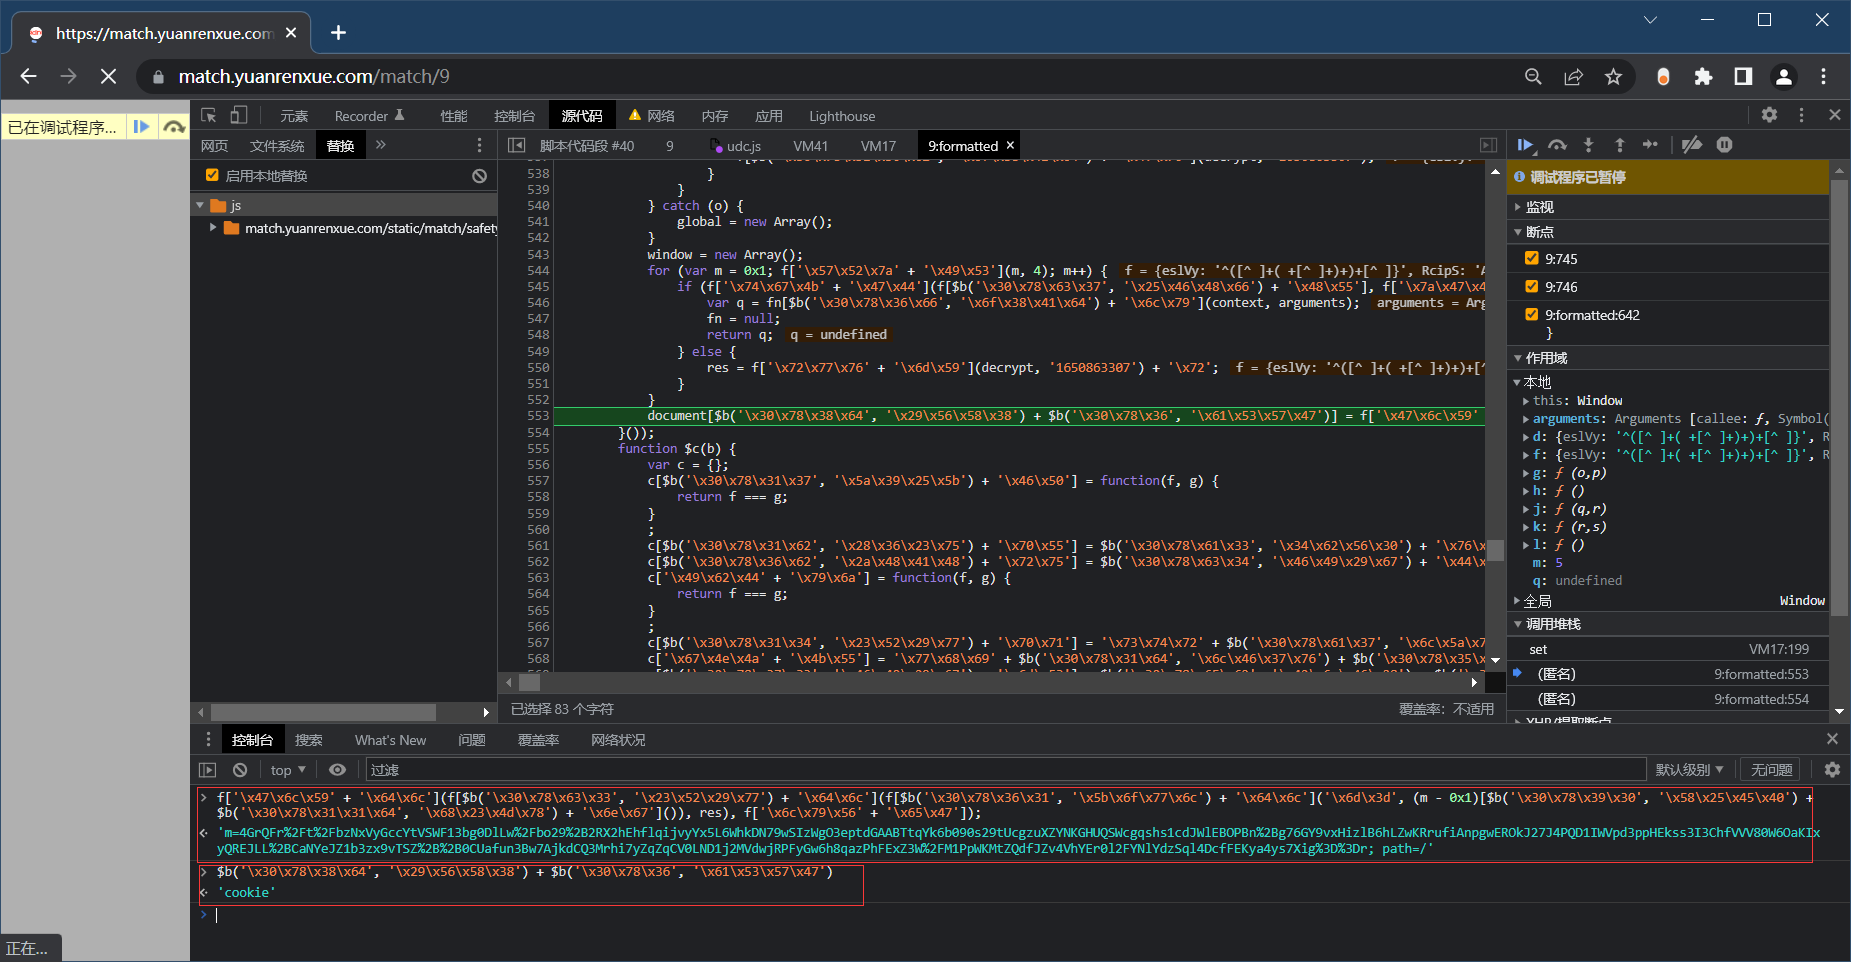Open the drawer three-dot menu

tap(208, 739)
